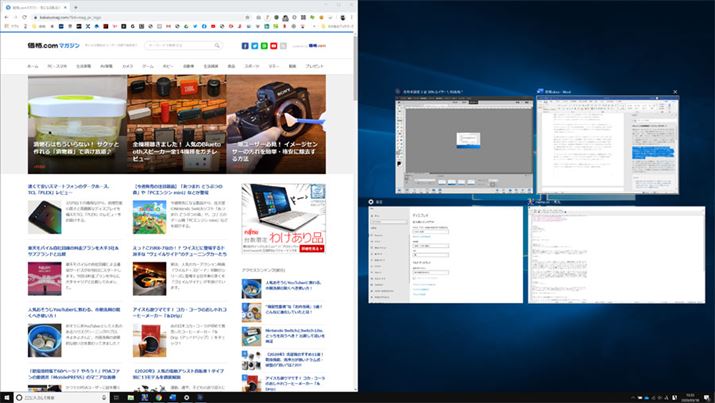Screen dimensions: 715x403
Task: Open the YouTube icon in the site header
Action: point(275,46)
